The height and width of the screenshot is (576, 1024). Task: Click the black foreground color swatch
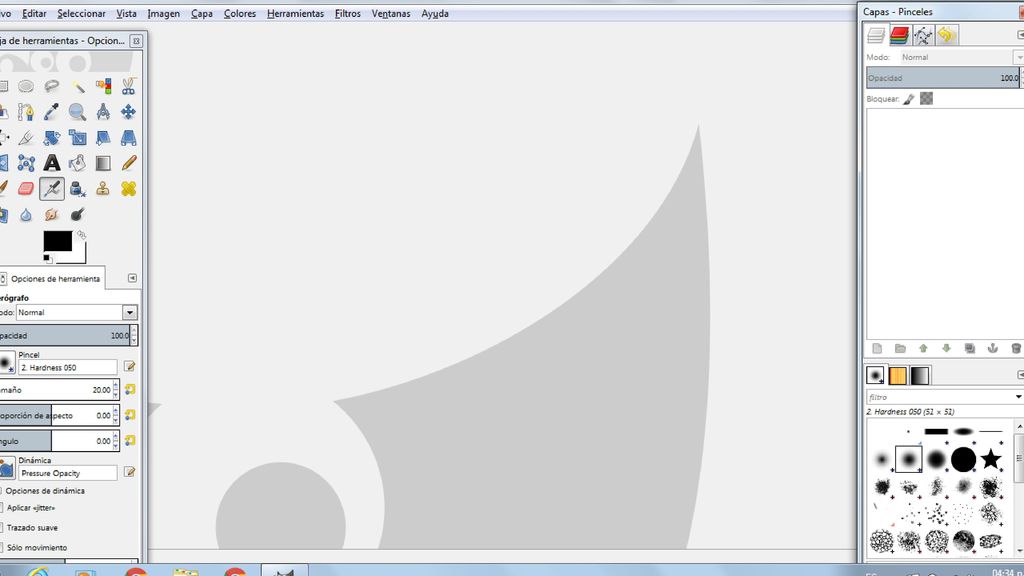[57, 241]
